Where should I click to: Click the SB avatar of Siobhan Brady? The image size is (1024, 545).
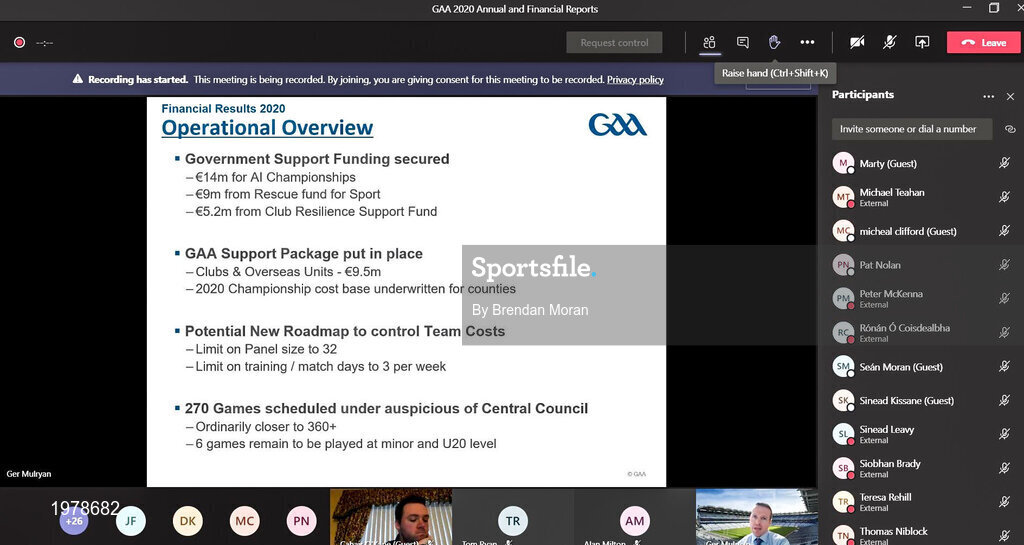[843, 468]
